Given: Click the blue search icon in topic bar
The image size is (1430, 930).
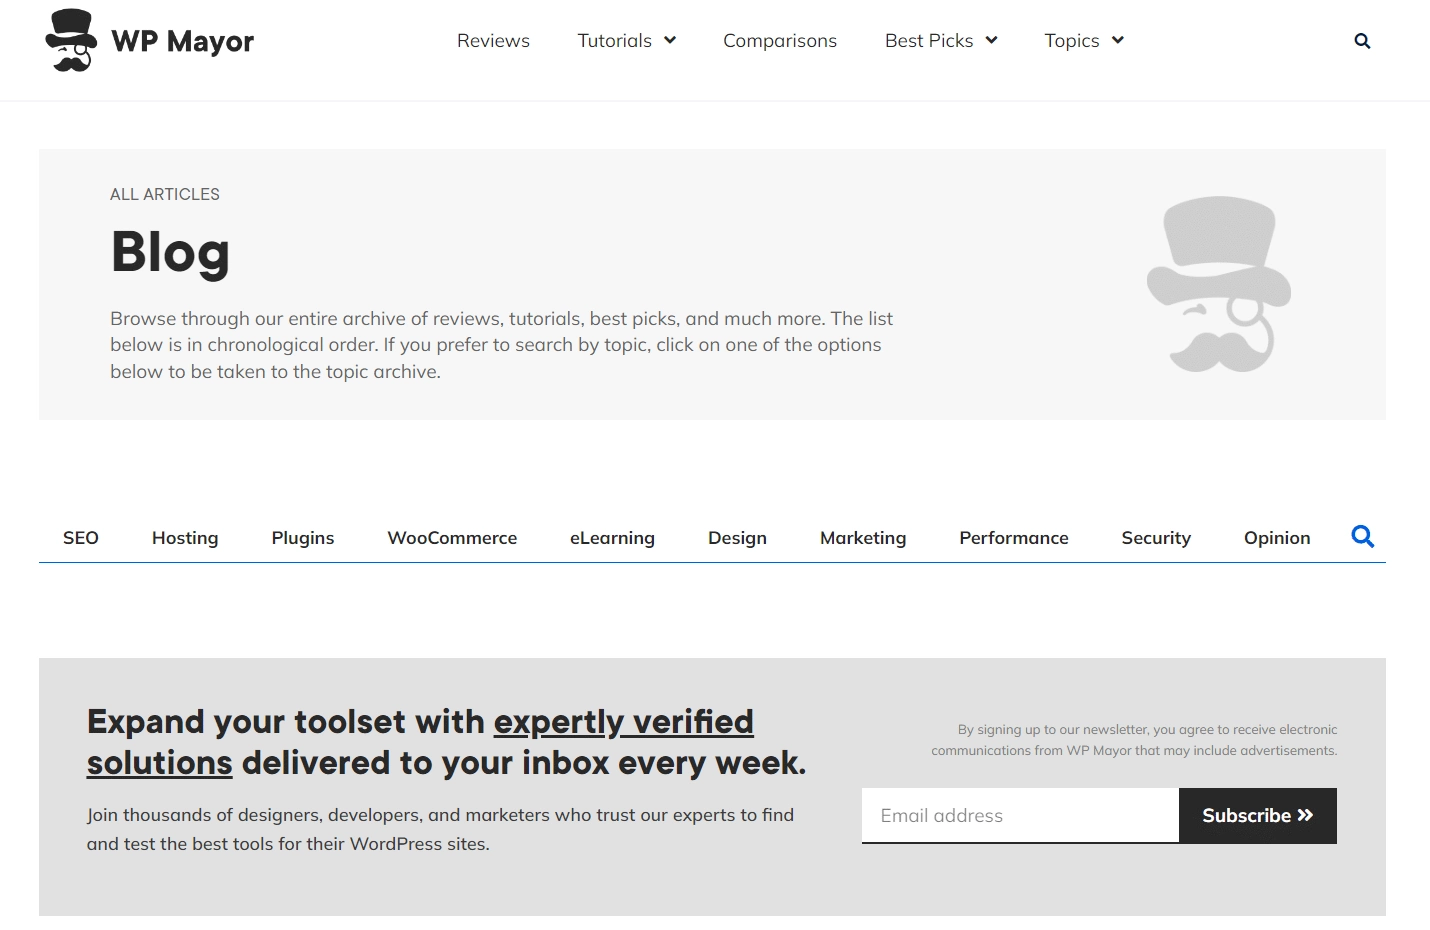Looking at the screenshot, I should click(1362, 537).
